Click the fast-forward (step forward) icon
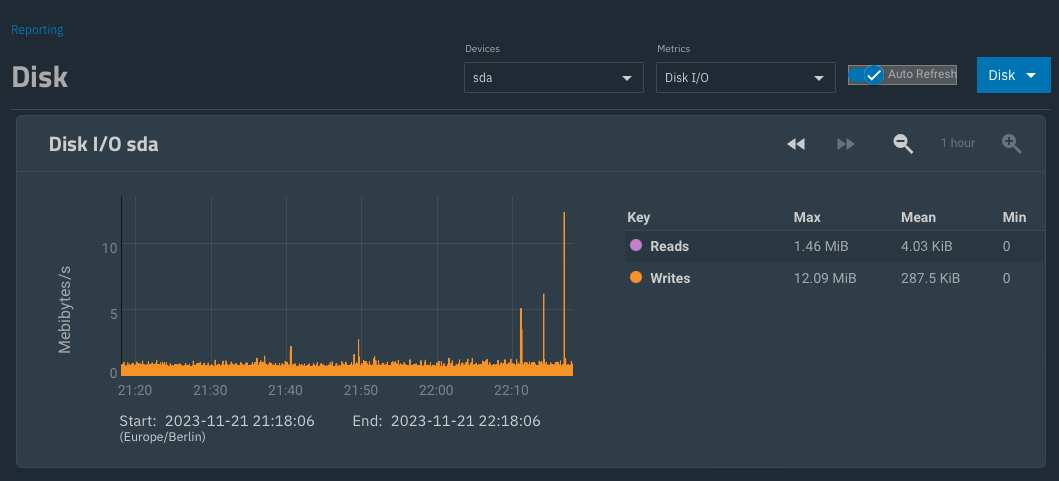 [x=846, y=144]
